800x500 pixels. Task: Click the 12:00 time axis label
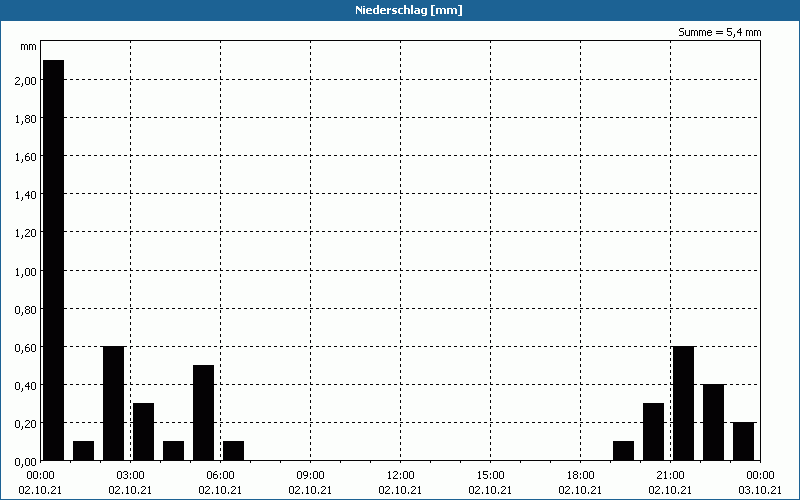click(x=401, y=476)
